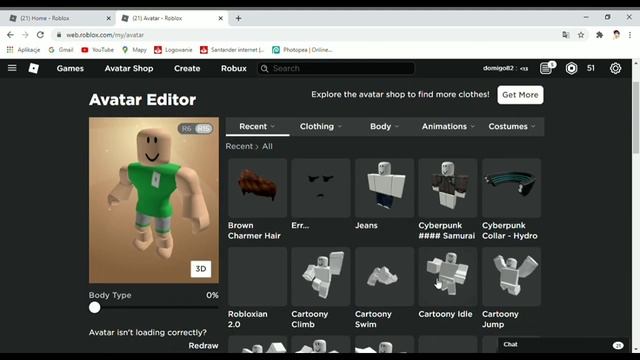The width and height of the screenshot is (640, 360).
Task: Click the avatar preview image
Action: pyautogui.click(x=153, y=200)
